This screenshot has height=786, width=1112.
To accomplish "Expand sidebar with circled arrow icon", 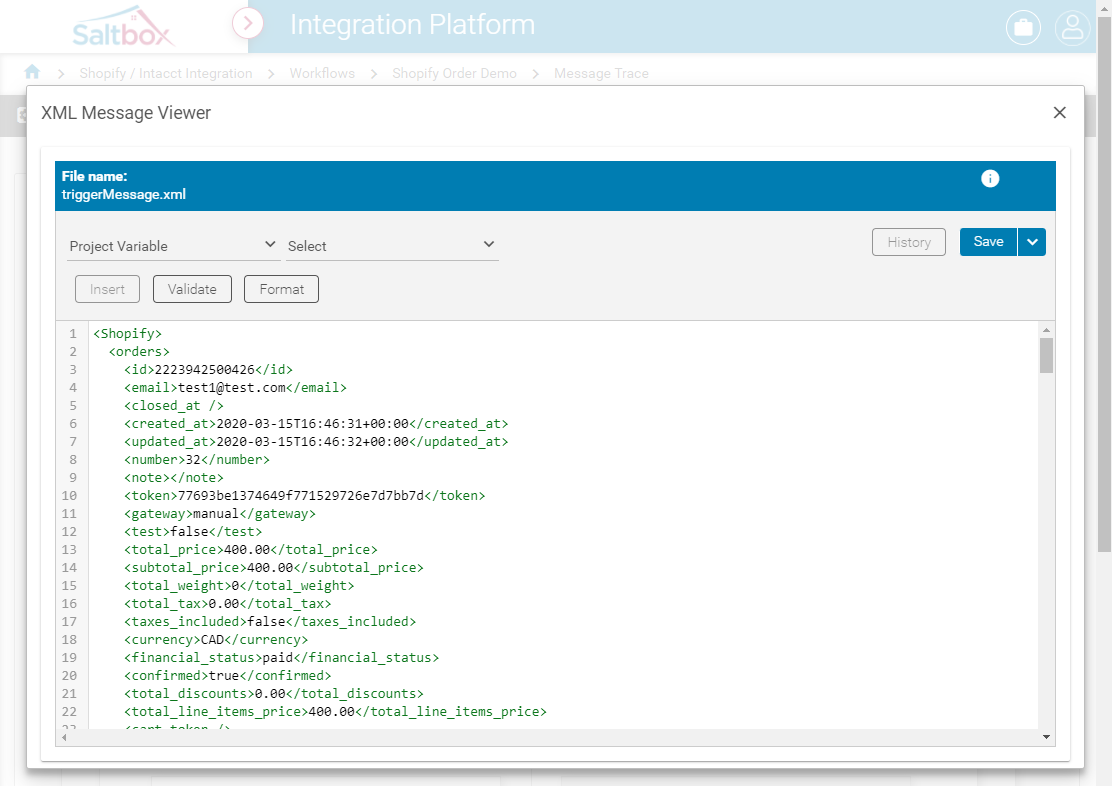I will coord(248,23).
